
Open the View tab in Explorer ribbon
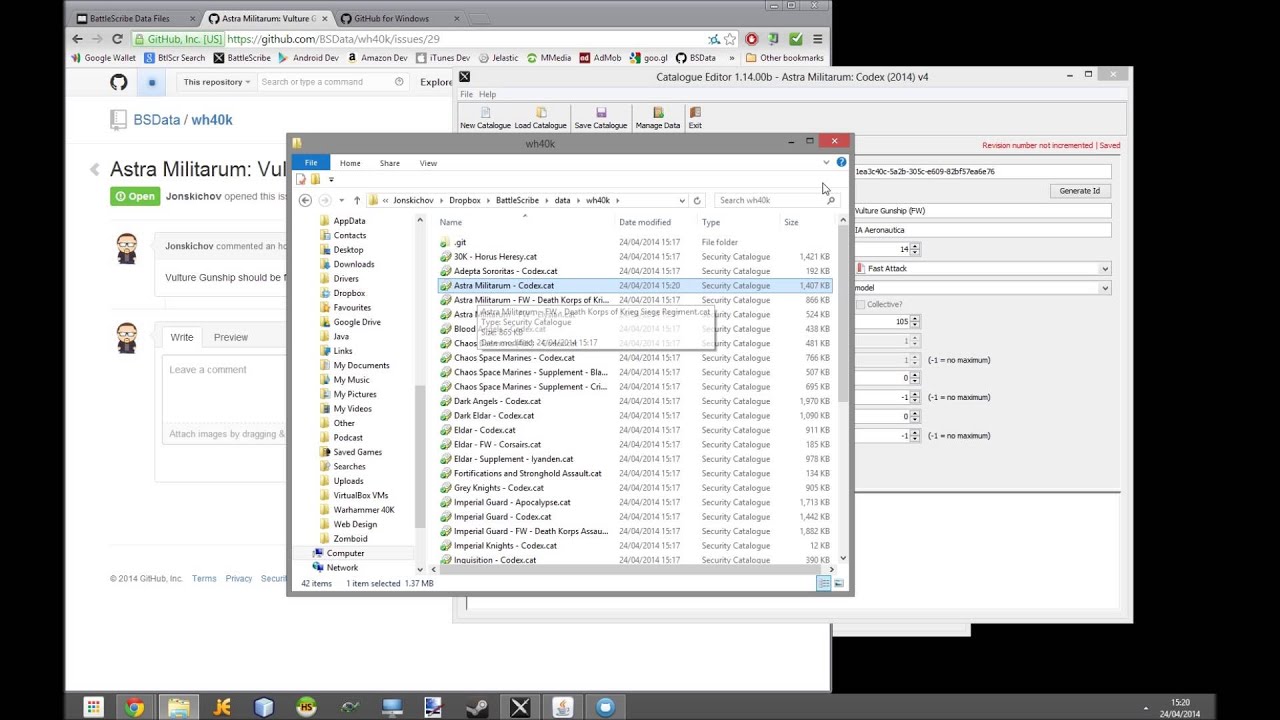click(428, 163)
